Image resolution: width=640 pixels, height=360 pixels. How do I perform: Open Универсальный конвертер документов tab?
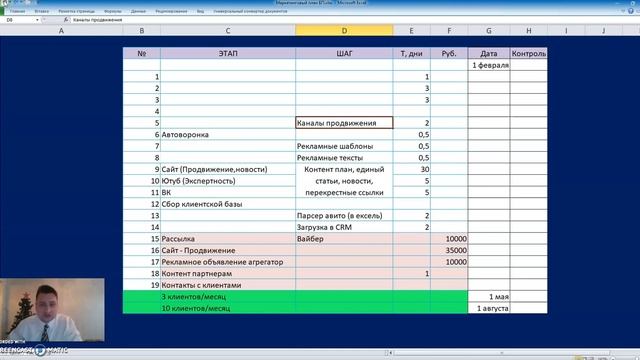tap(251, 11)
